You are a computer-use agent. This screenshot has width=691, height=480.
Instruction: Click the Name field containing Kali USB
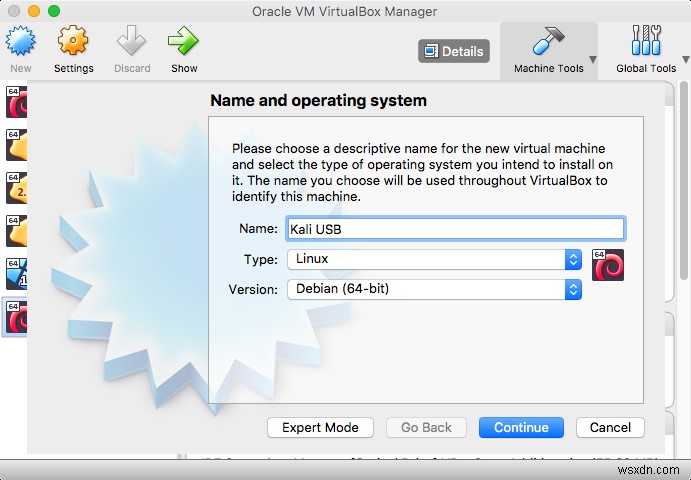coord(456,229)
